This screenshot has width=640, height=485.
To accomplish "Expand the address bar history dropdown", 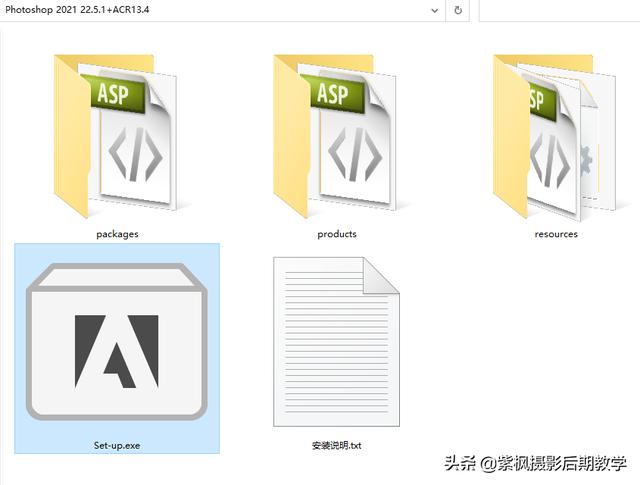I will (435, 11).
